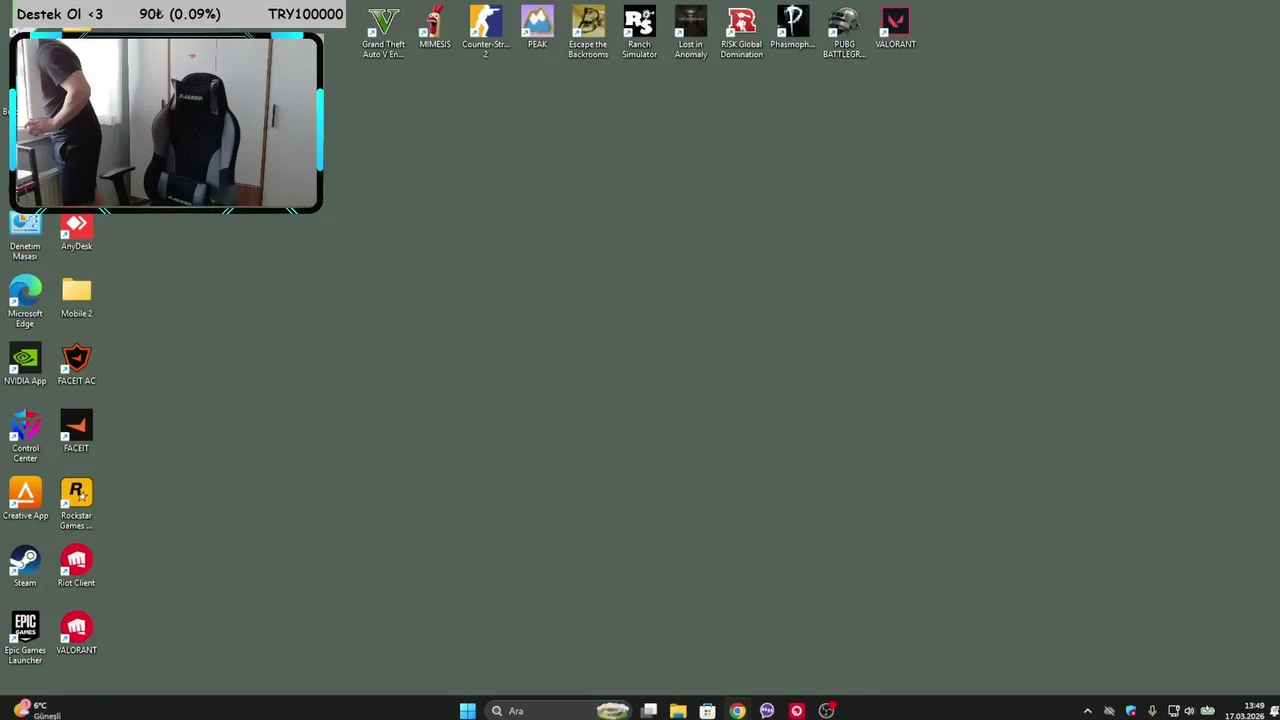The width and height of the screenshot is (1280, 720).
Task: Open the Ranch Simulator shortcut
Action: (x=639, y=33)
